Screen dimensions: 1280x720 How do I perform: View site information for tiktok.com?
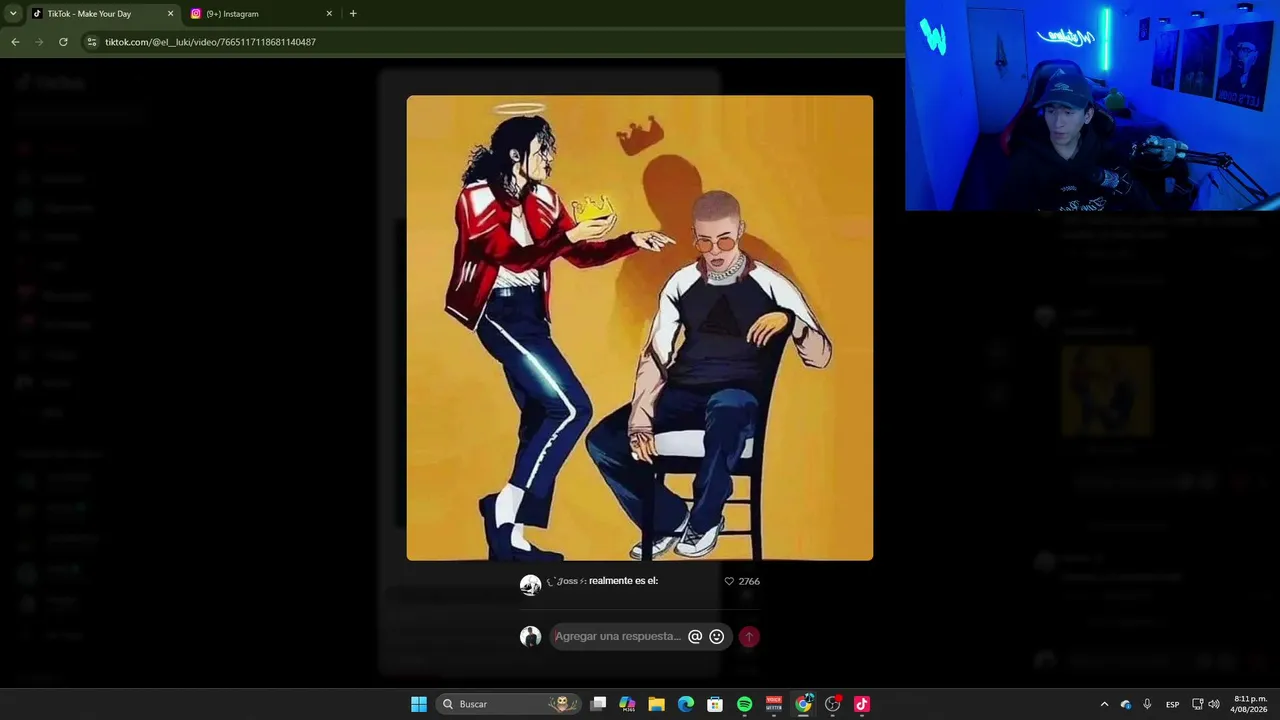click(x=92, y=42)
